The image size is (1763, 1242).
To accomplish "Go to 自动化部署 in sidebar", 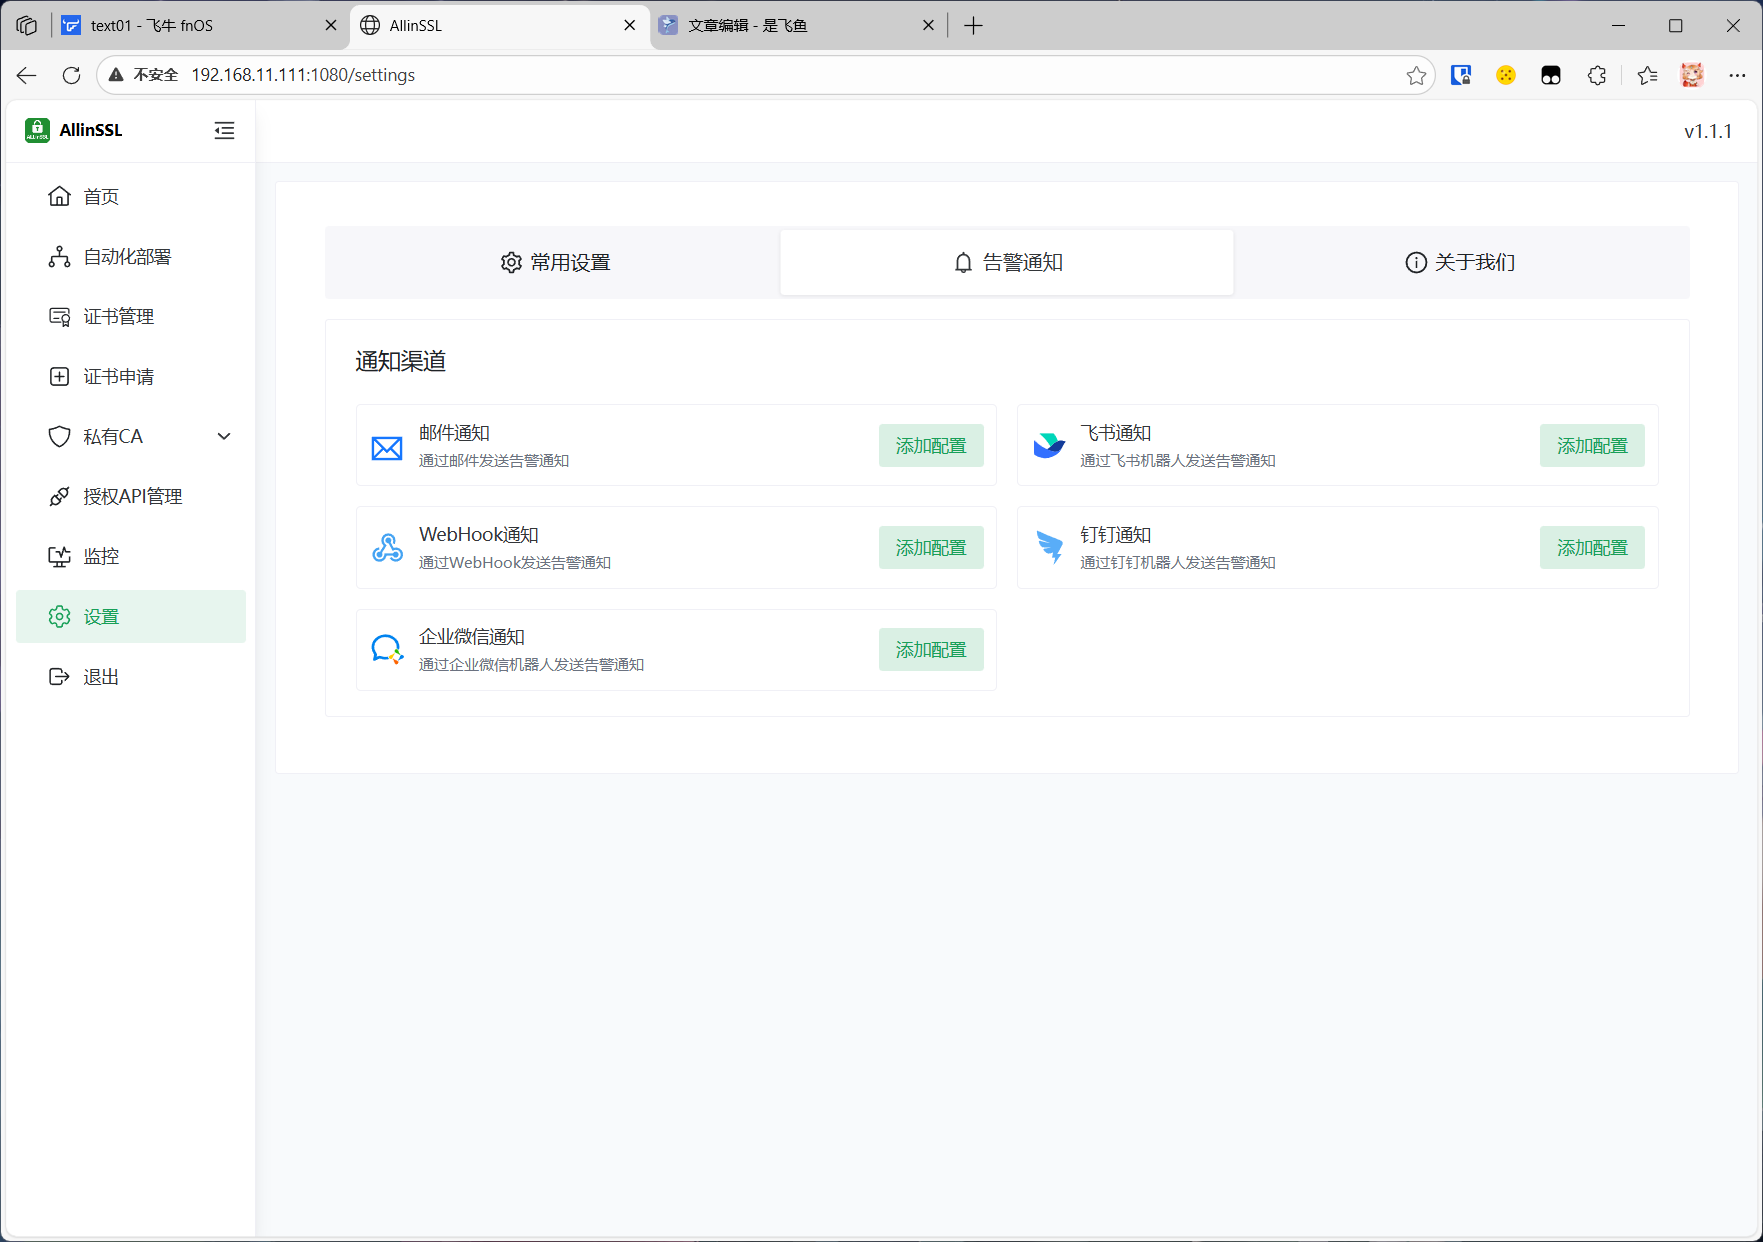I will tap(127, 257).
